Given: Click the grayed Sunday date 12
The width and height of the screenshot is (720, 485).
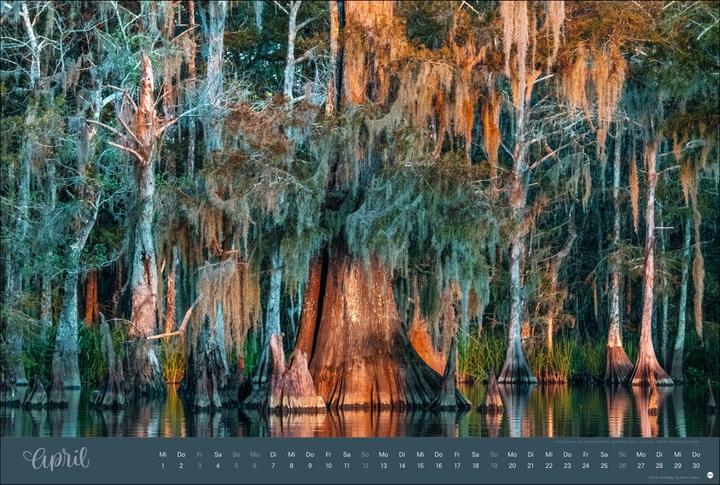Looking at the screenshot, I should tap(365, 466).
